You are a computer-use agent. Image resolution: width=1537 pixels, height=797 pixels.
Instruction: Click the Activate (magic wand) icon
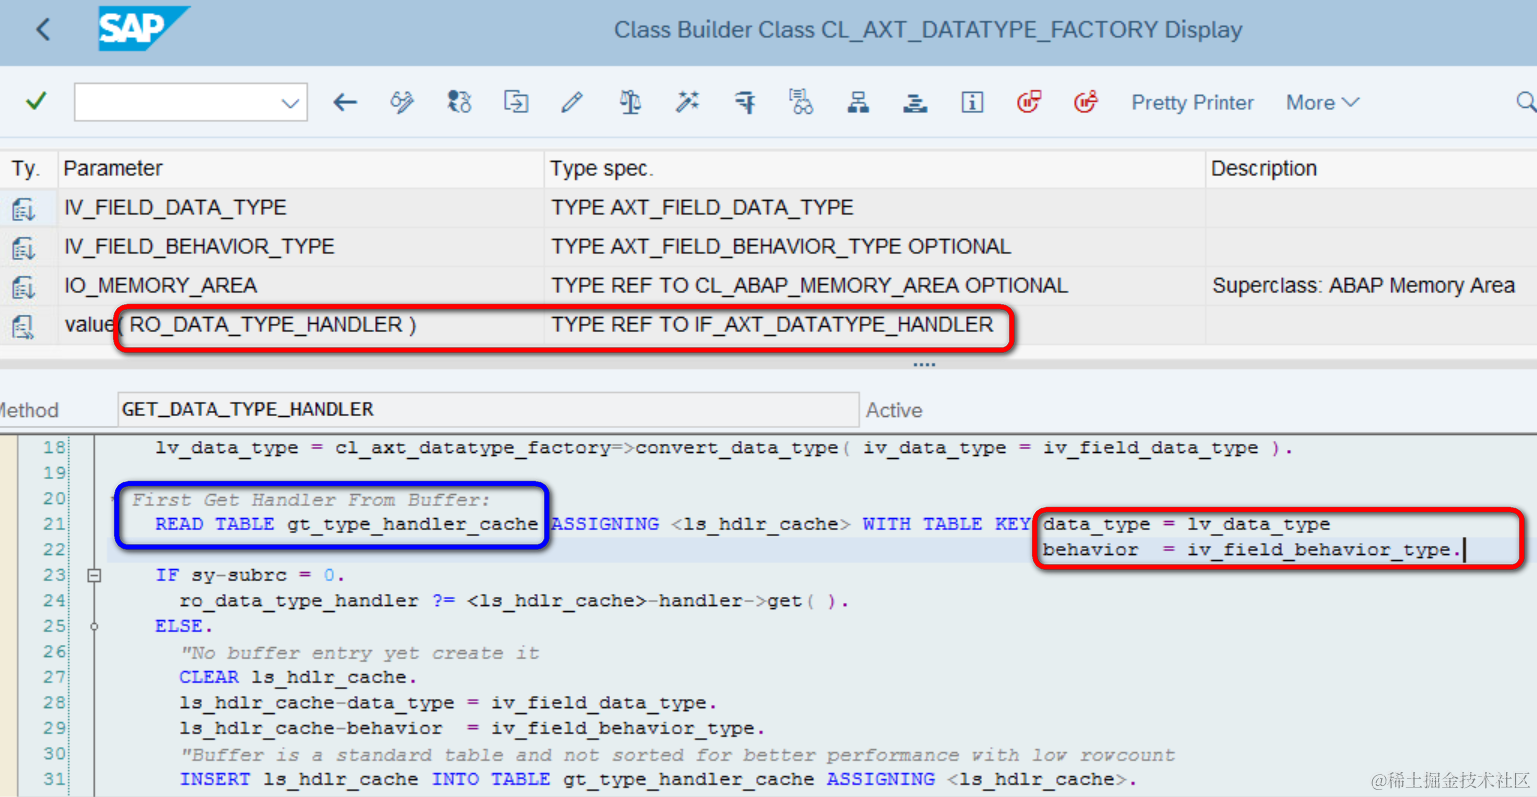tap(687, 102)
